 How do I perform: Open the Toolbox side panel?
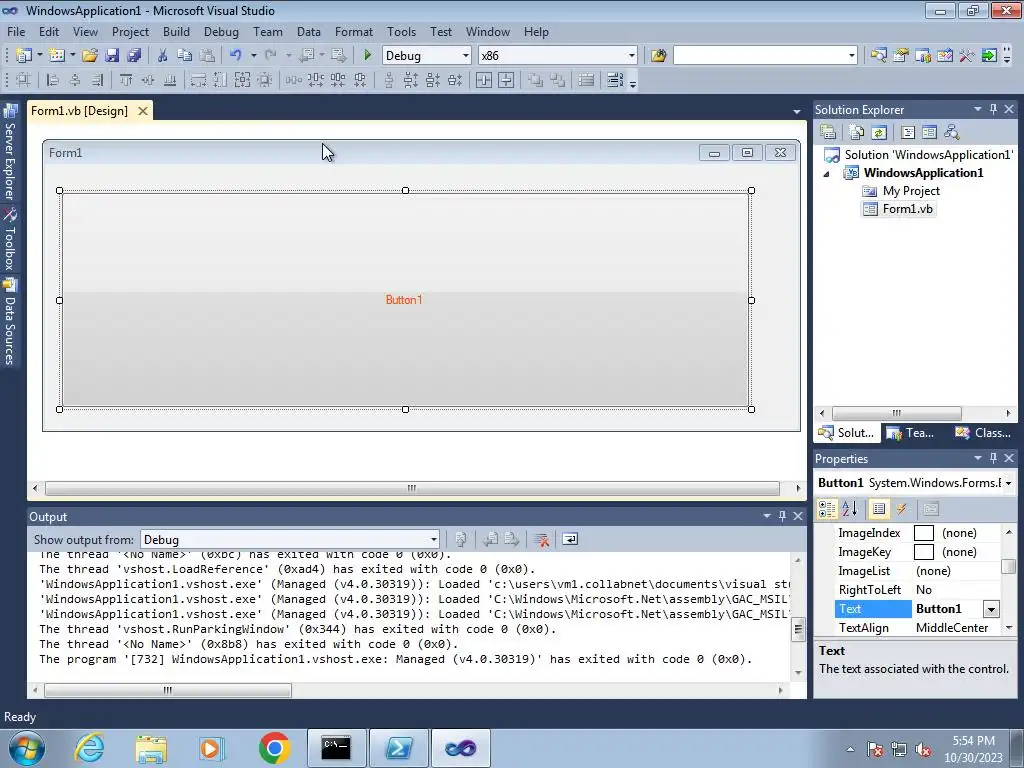coord(10,239)
